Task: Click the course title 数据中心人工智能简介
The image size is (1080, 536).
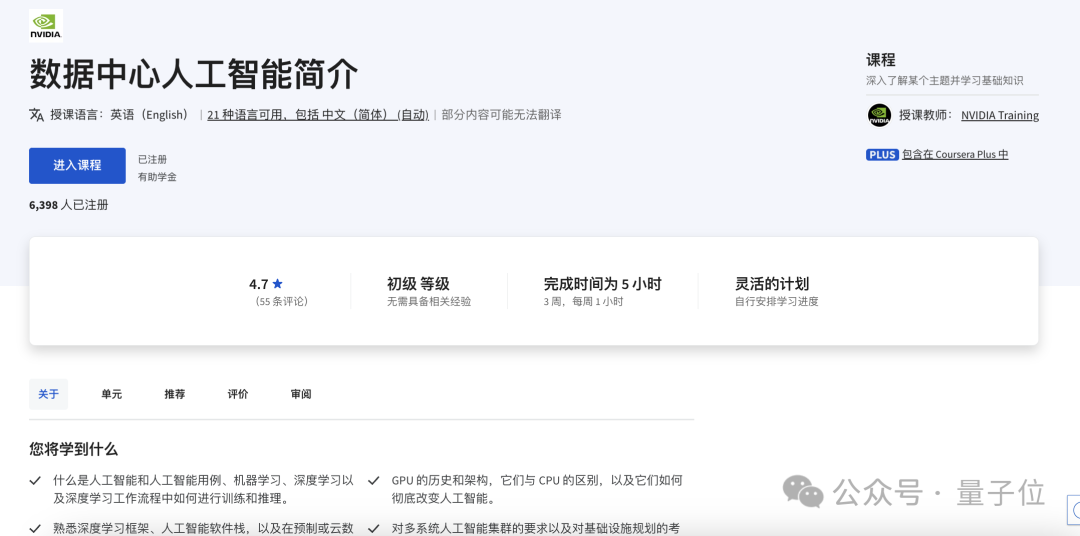Action: pyautogui.click(x=194, y=74)
